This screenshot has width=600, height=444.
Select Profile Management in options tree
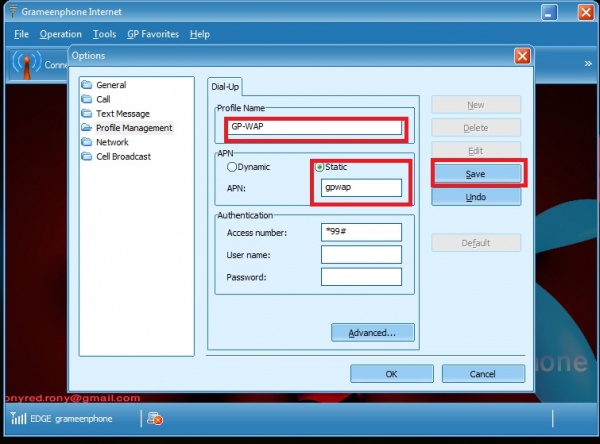134,128
